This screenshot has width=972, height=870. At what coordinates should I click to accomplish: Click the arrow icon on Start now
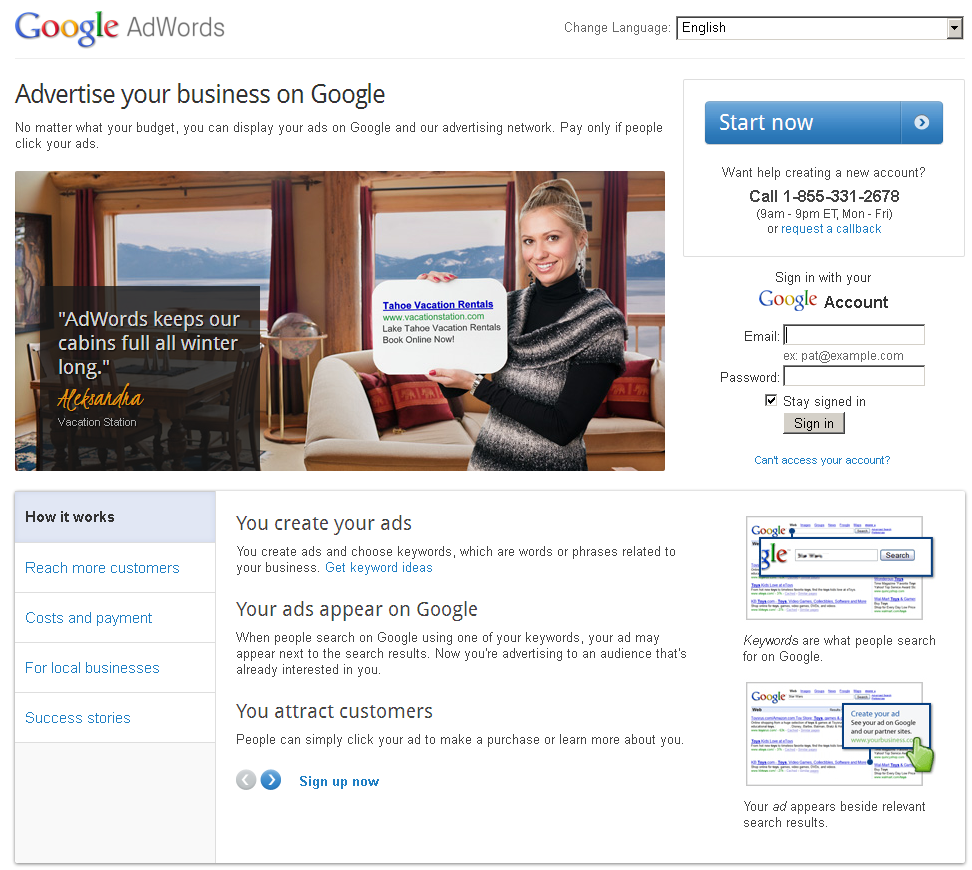point(921,123)
